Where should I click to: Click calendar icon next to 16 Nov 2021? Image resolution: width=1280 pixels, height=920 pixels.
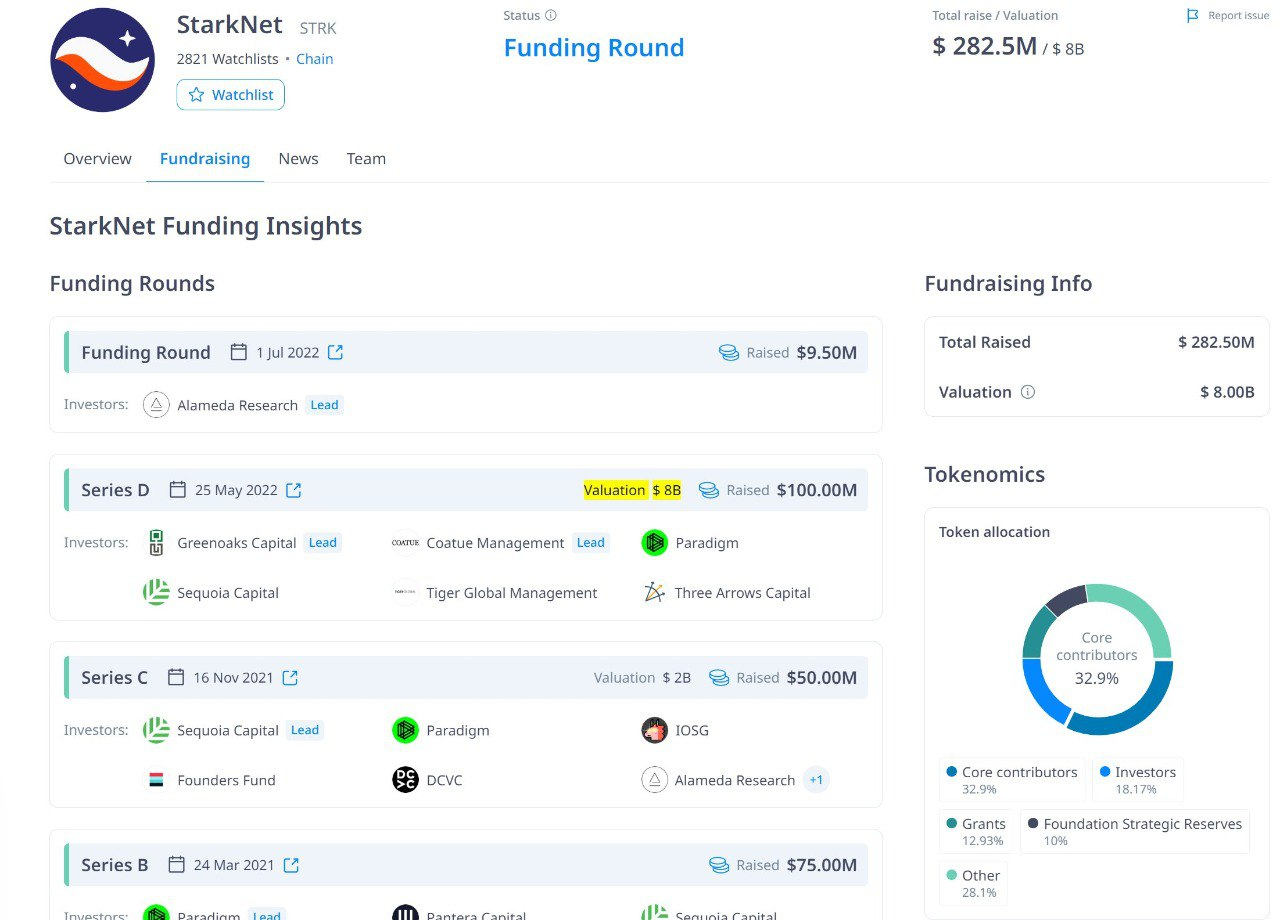point(176,677)
